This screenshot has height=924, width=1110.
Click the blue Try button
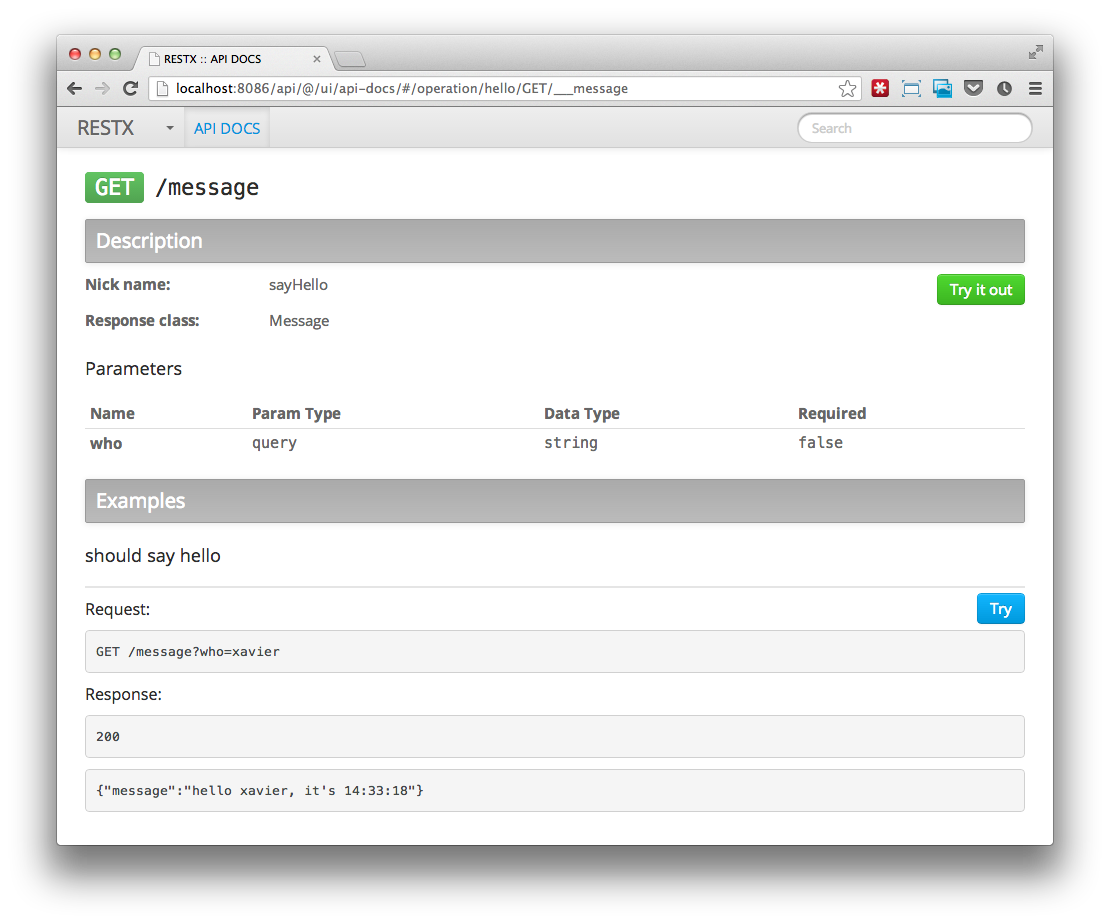click(1000, 609)
